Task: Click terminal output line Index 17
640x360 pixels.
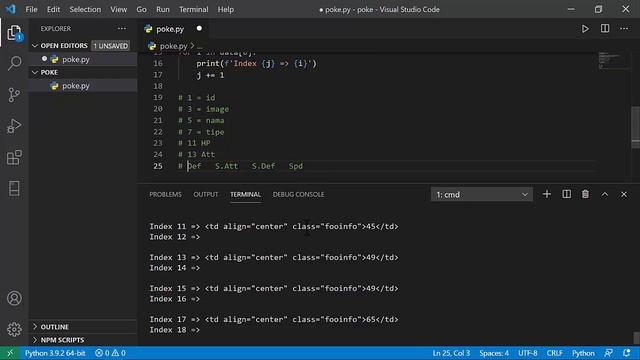Action: tap(273, 319)
